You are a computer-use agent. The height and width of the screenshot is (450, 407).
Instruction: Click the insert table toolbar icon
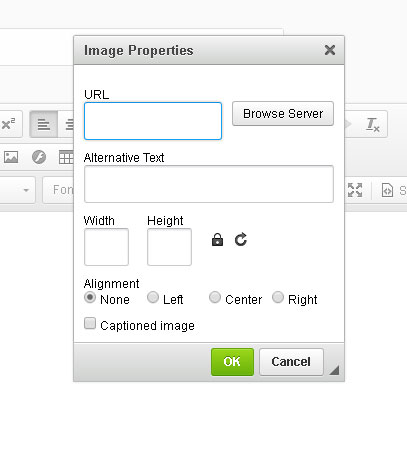click(66, 157)
